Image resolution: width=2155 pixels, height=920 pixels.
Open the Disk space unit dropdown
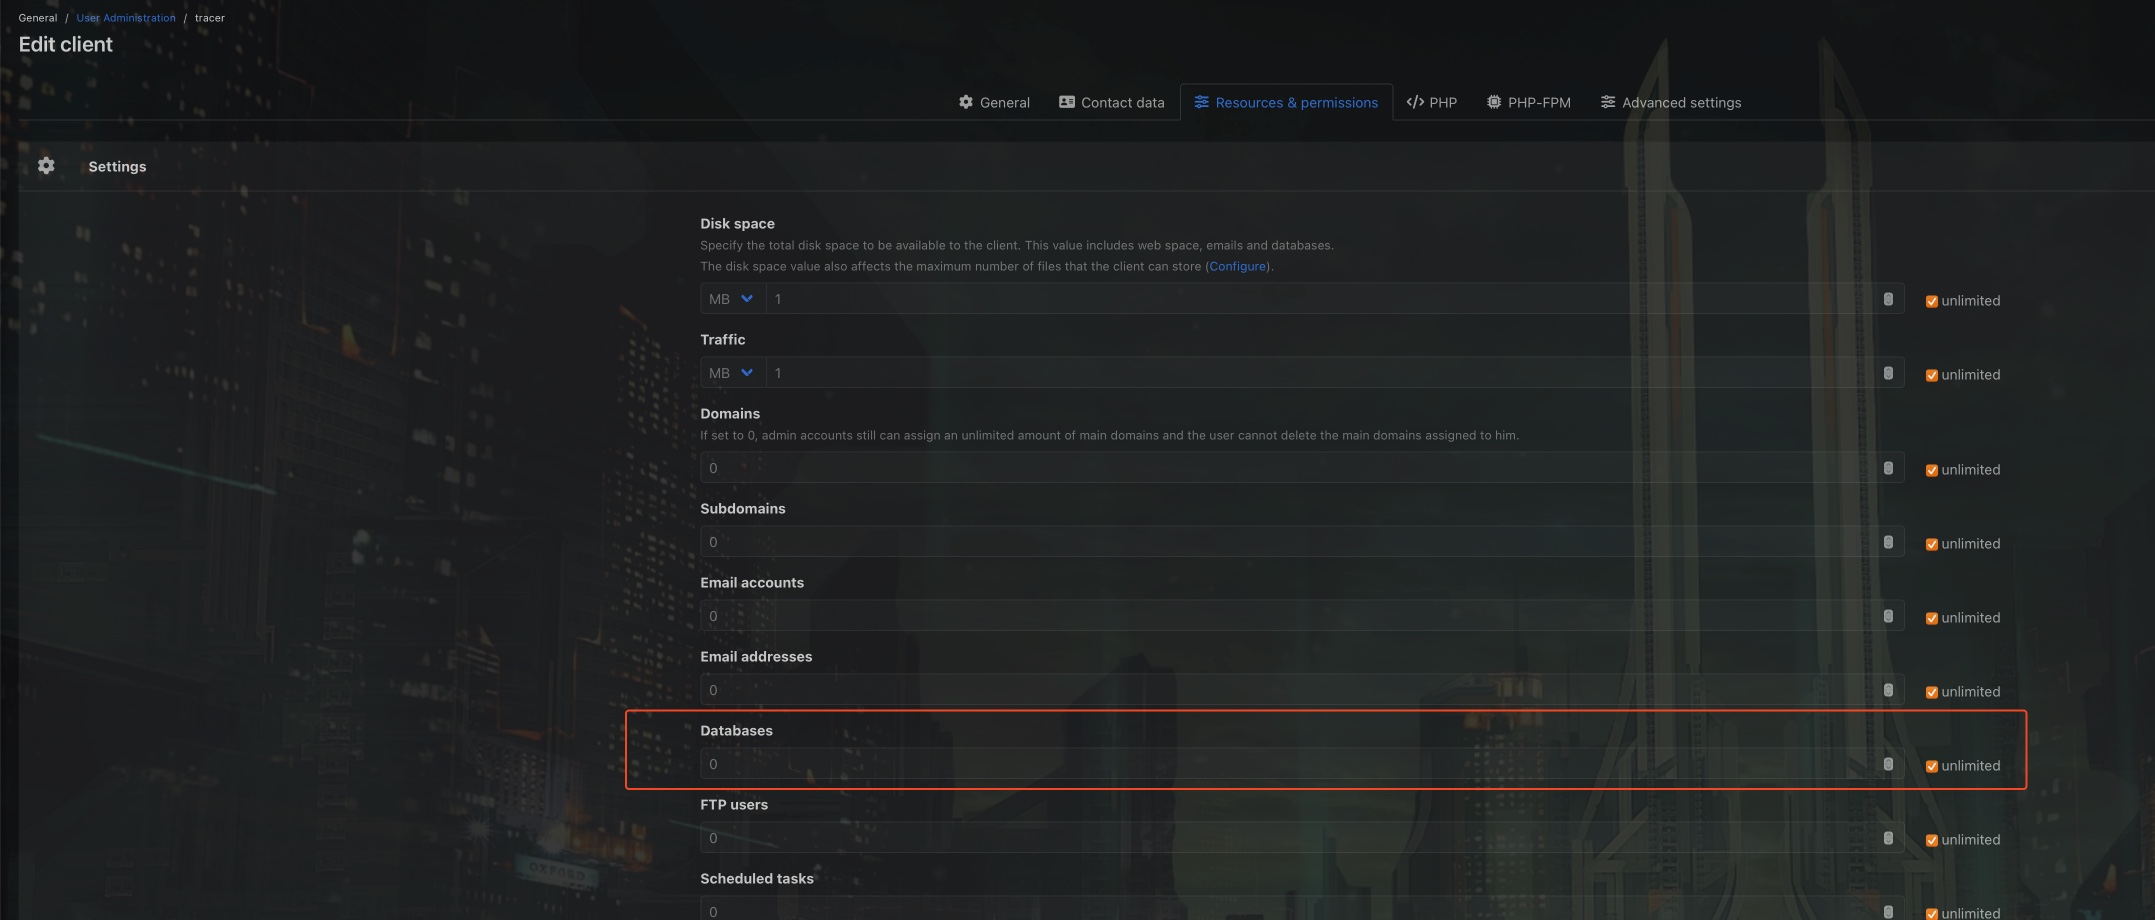(731, 299)
